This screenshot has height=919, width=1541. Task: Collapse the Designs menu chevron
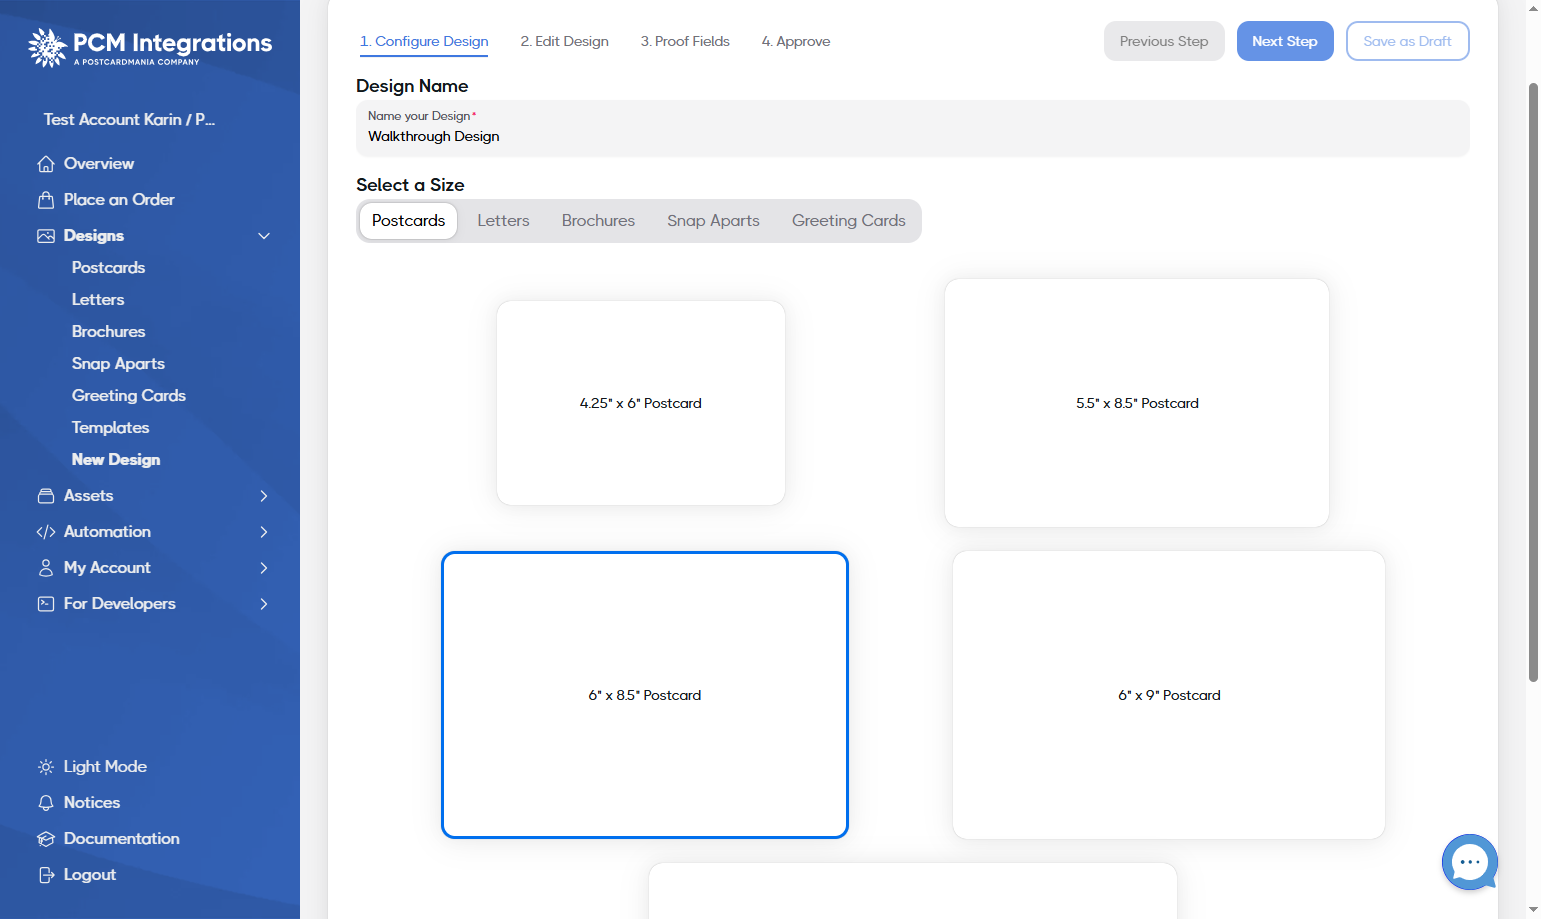pyautogui.click(x=264, y=236)
